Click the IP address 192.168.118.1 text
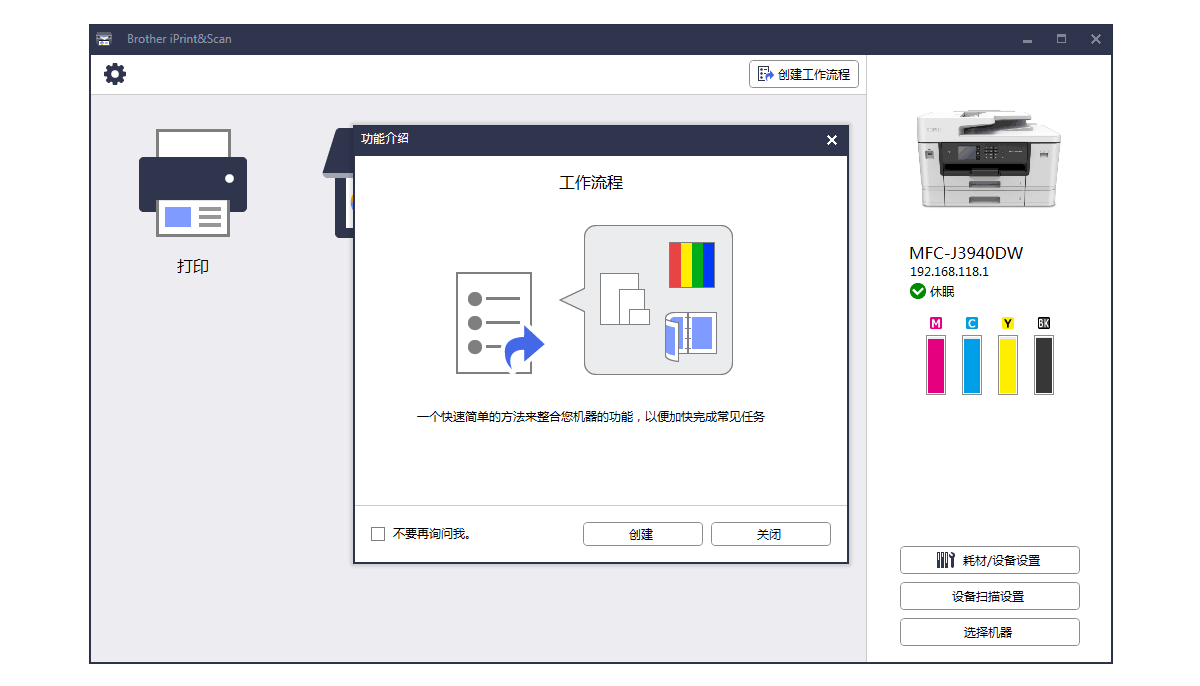The width and height of the screenshot is (1200, 686). click(949, 272)
